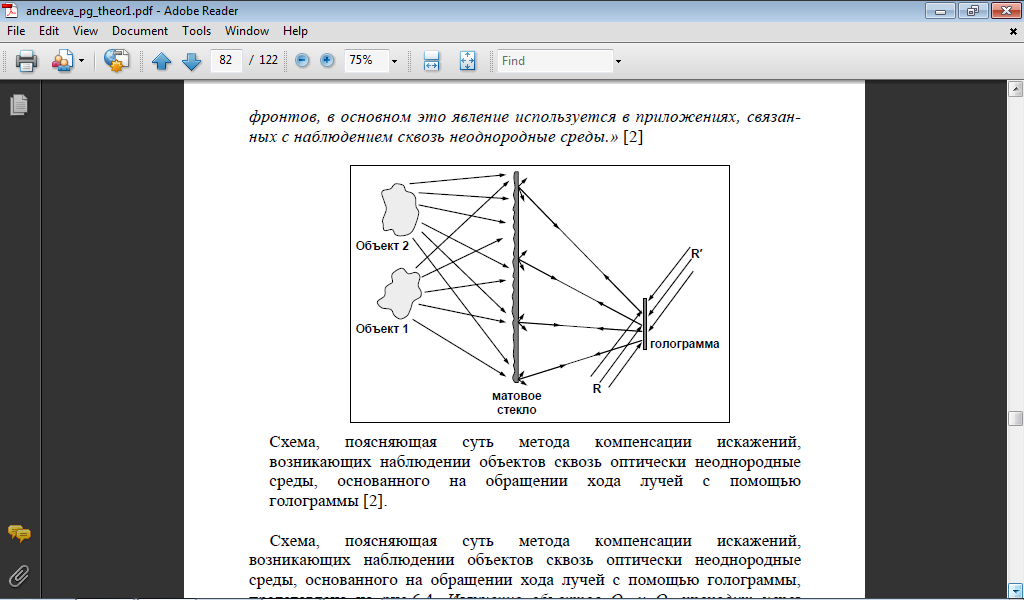Viewport: 1024px width, 600px height.
Task: Restore down the Adobe Reader window
Action: pos(973,10)
